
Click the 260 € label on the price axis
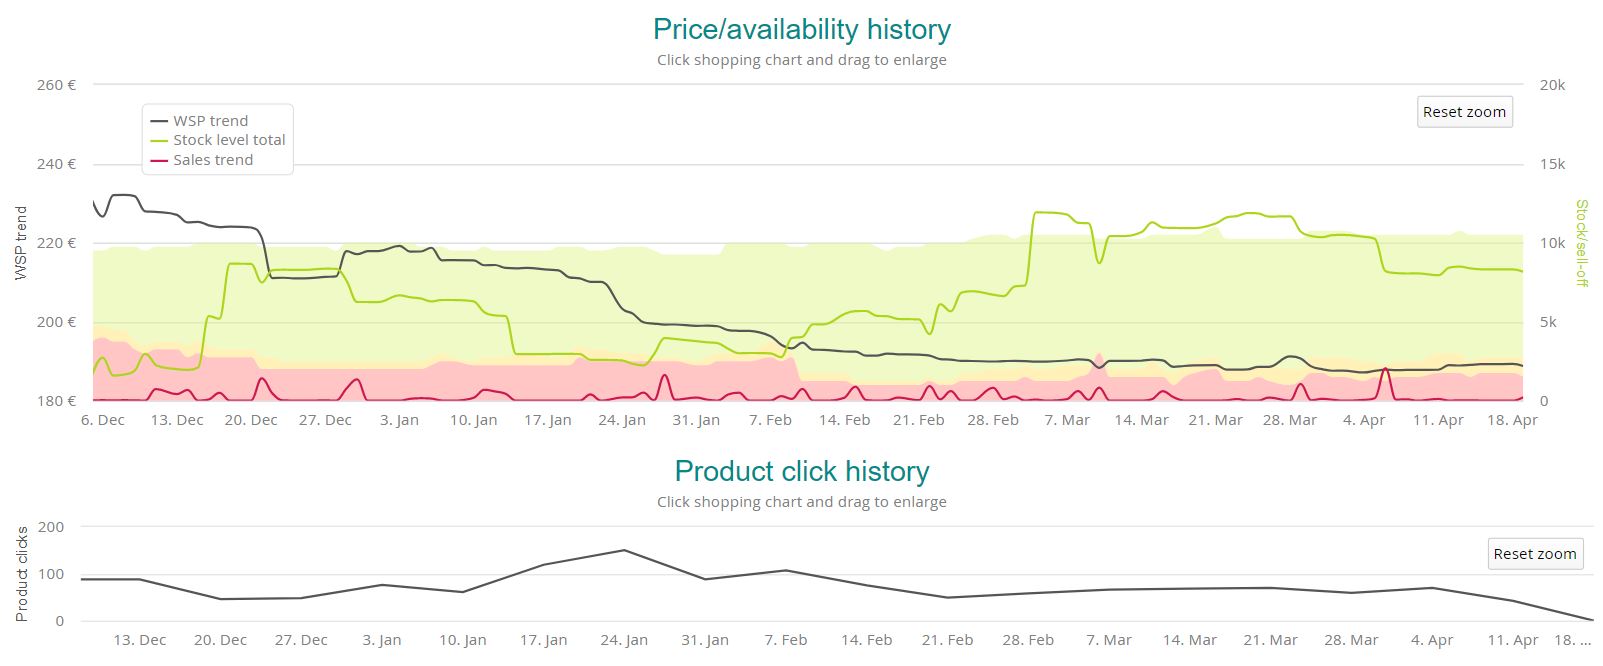click(x=56, y=85)
